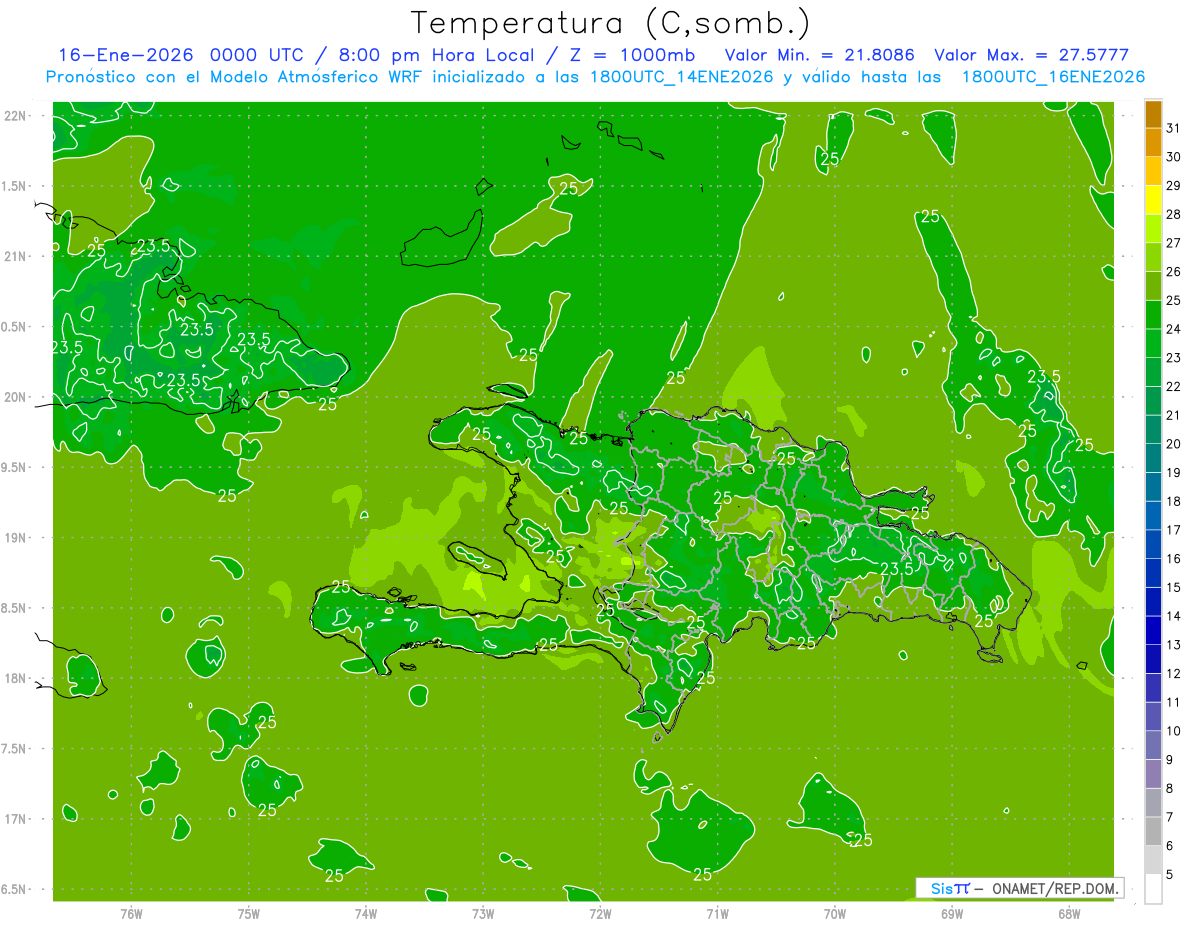Select "Valor Min. = 21.8086" text

[819, 55]
